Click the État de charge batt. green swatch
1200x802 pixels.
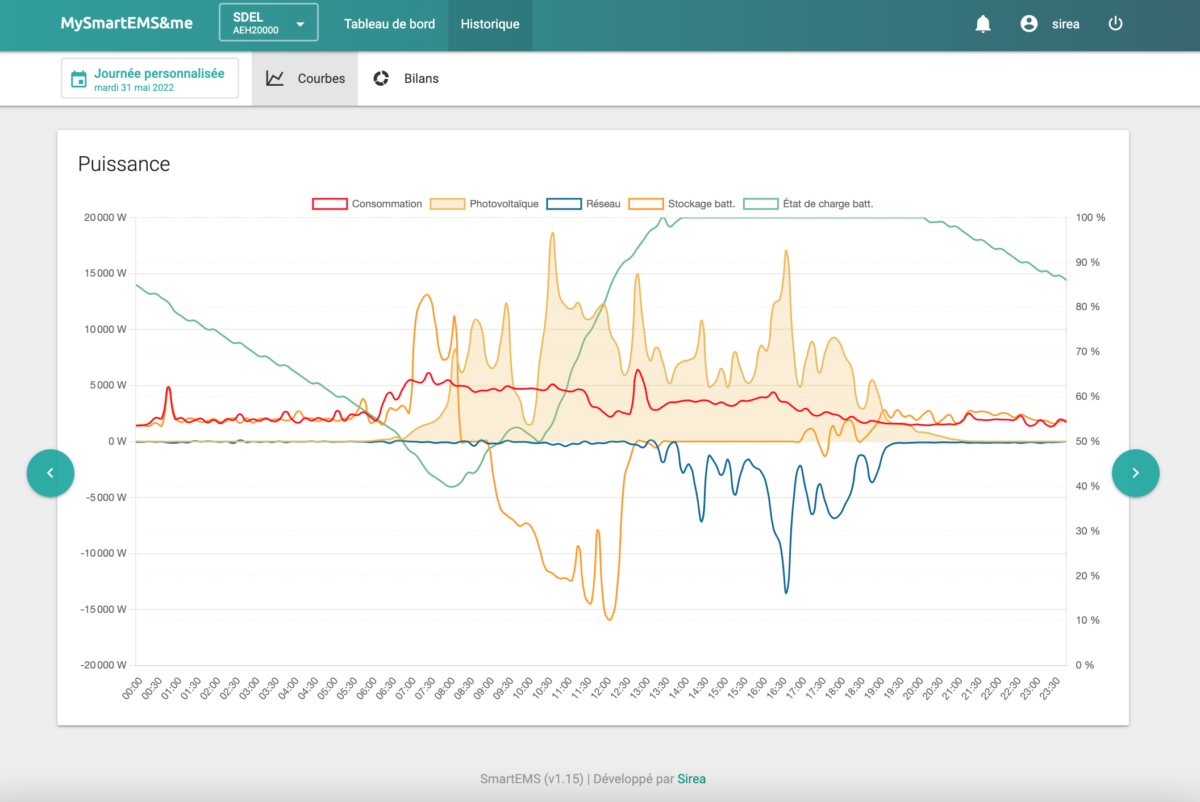(x=760, y=204)
